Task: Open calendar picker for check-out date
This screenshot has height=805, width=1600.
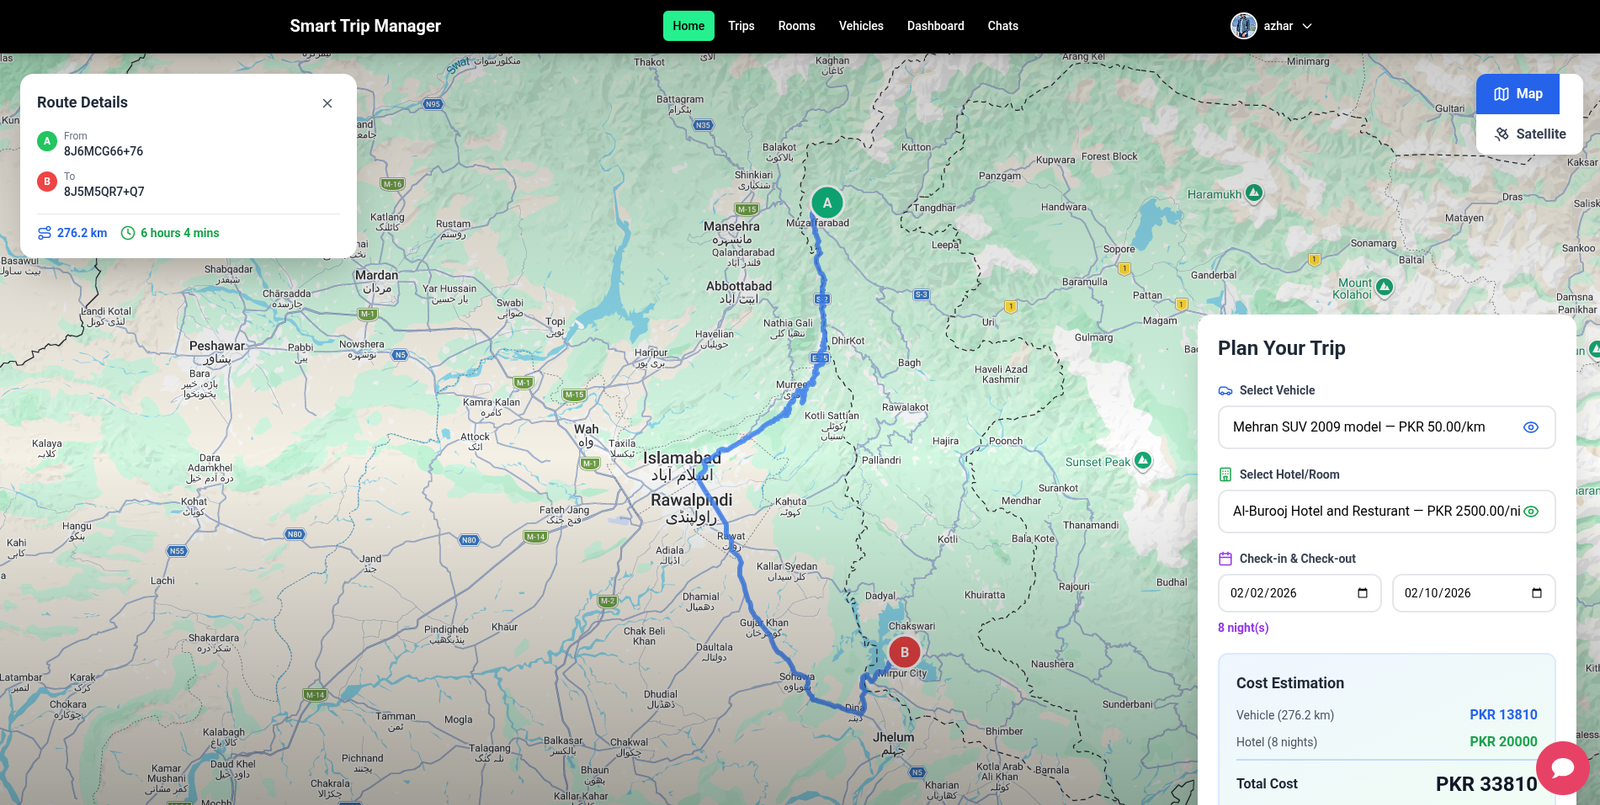Action: click(1536, 593)
